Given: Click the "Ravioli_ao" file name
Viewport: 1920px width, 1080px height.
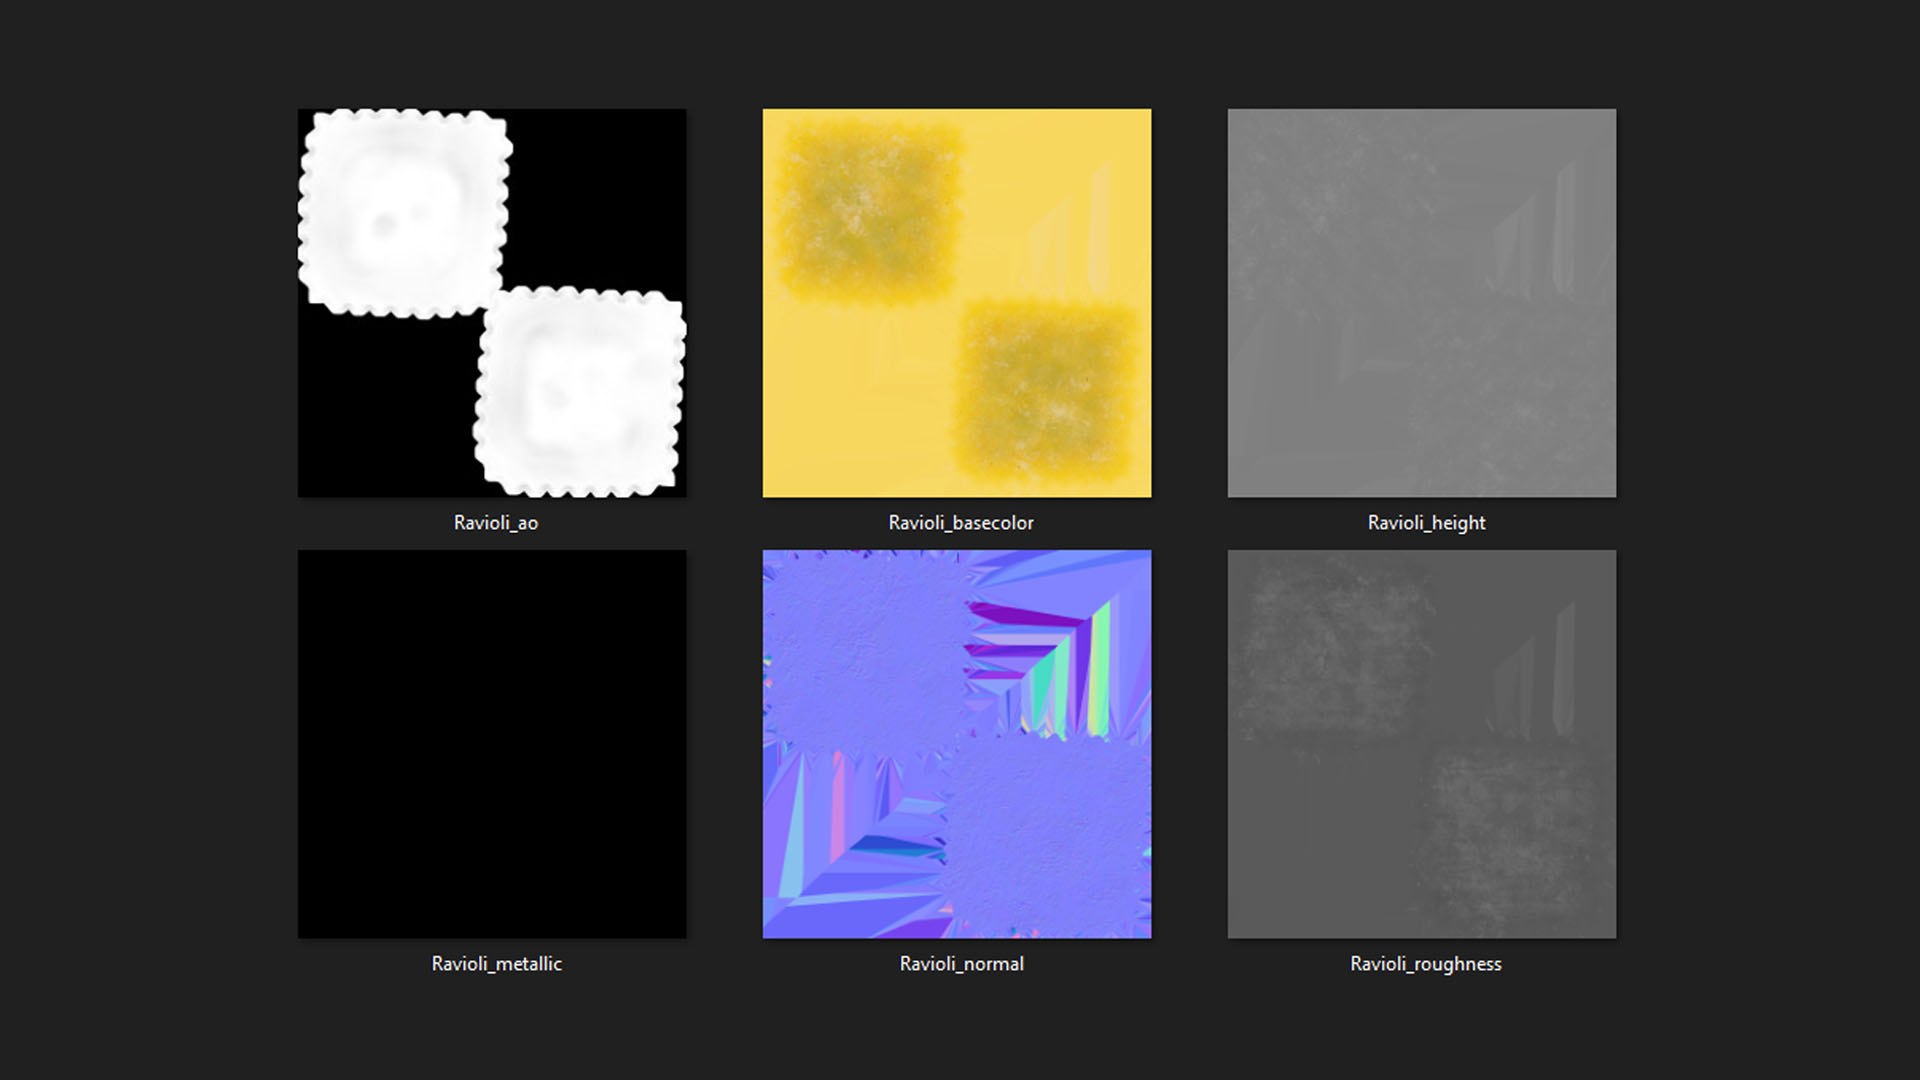Looking at the screenshot, I should click(x=496, y=523).
